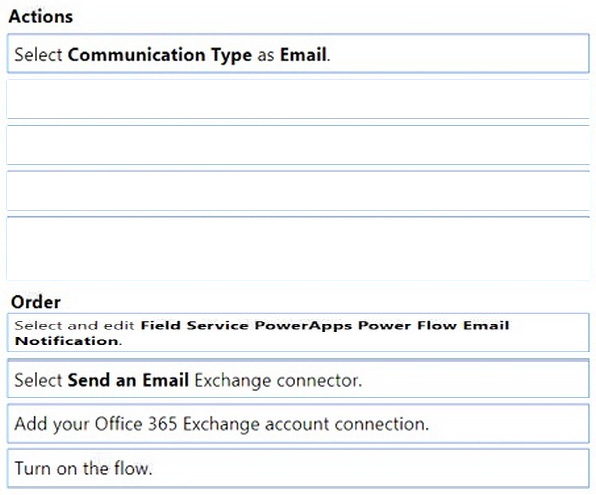This screenshot has width=596, height=495.
Task: Click the bold 'Notification.' text
Action: [68, 341]
